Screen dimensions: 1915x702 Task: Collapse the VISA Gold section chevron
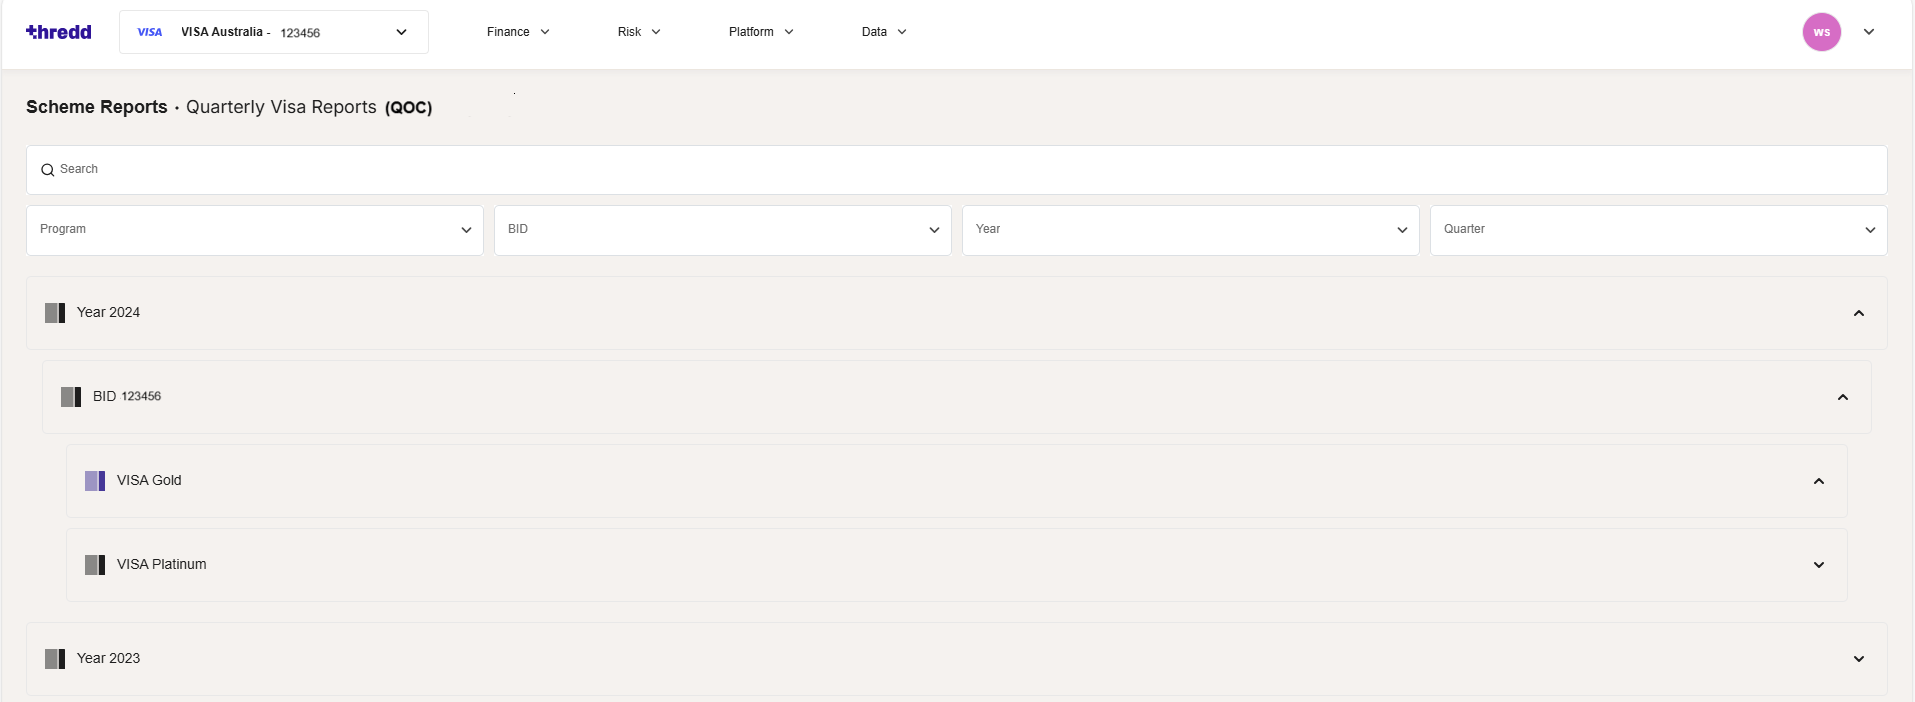1819,481
